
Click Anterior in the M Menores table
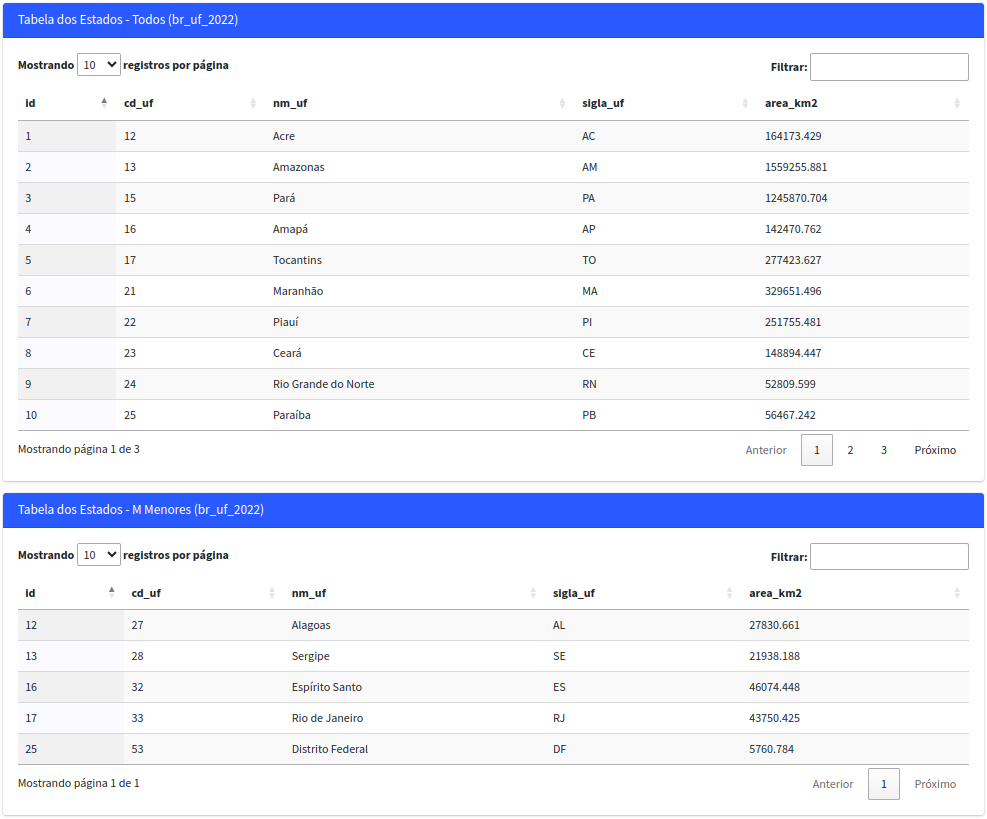[833, 784]
